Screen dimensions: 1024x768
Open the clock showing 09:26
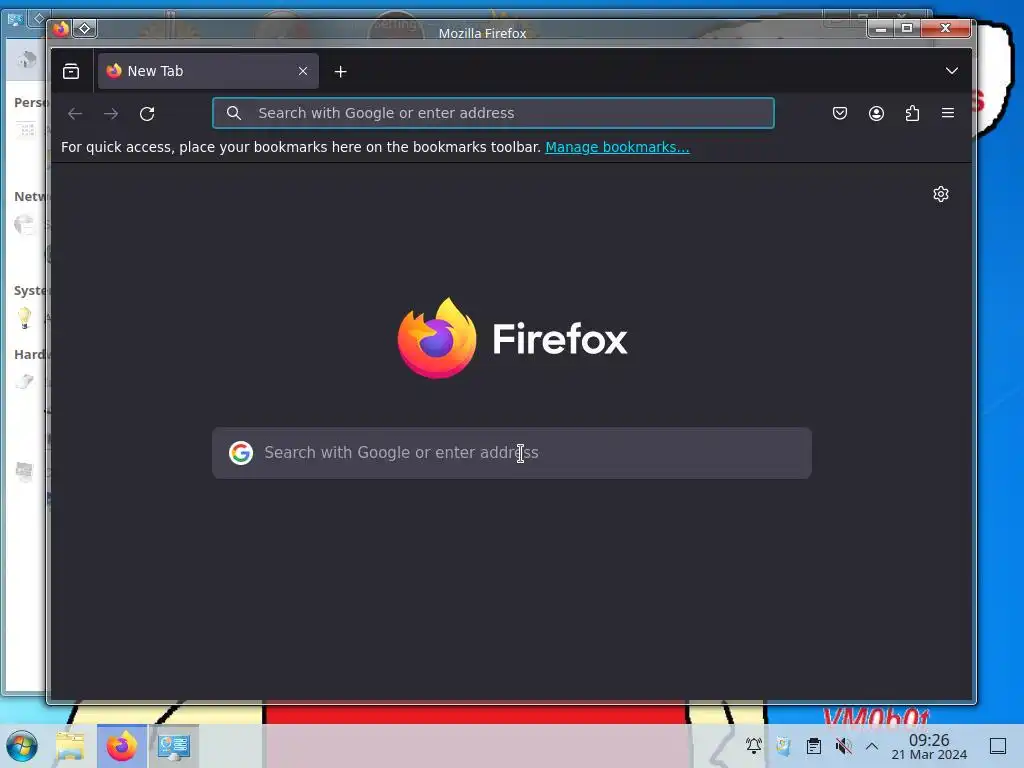[x=929, y=746]
